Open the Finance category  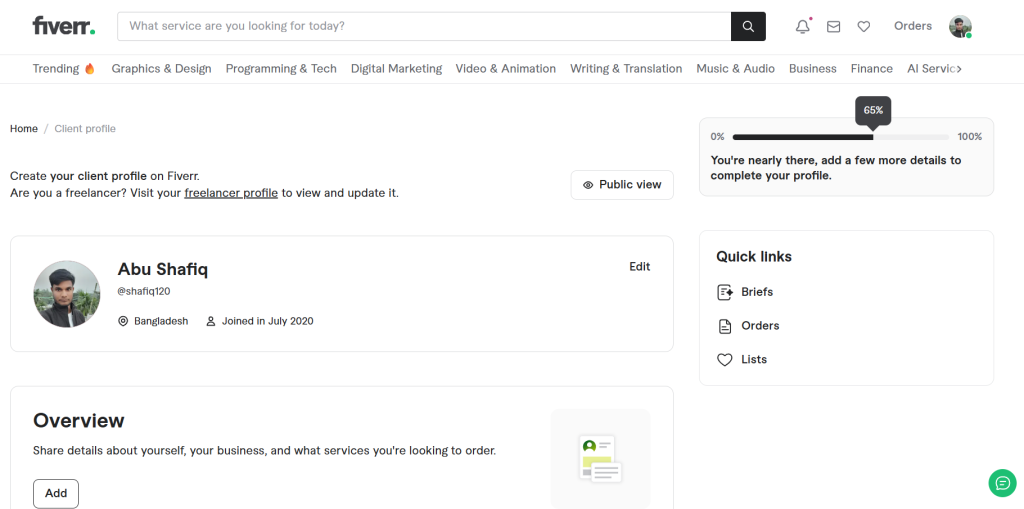click(x=871, y=69)
